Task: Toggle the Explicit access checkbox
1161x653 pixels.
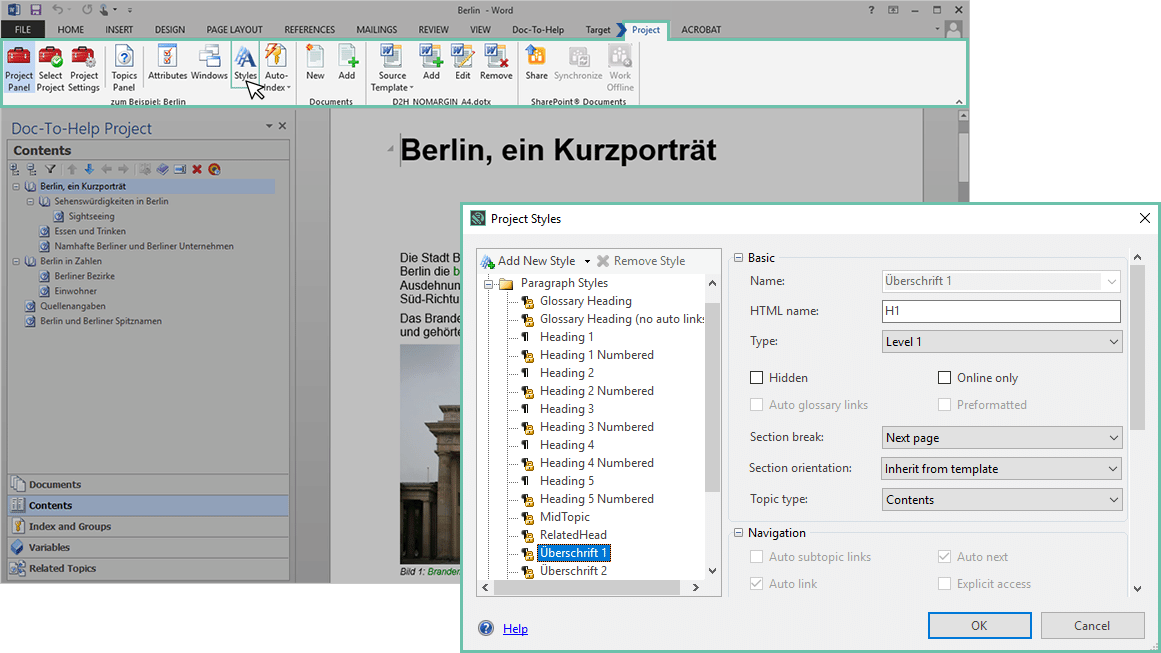Action: point(944,584)
